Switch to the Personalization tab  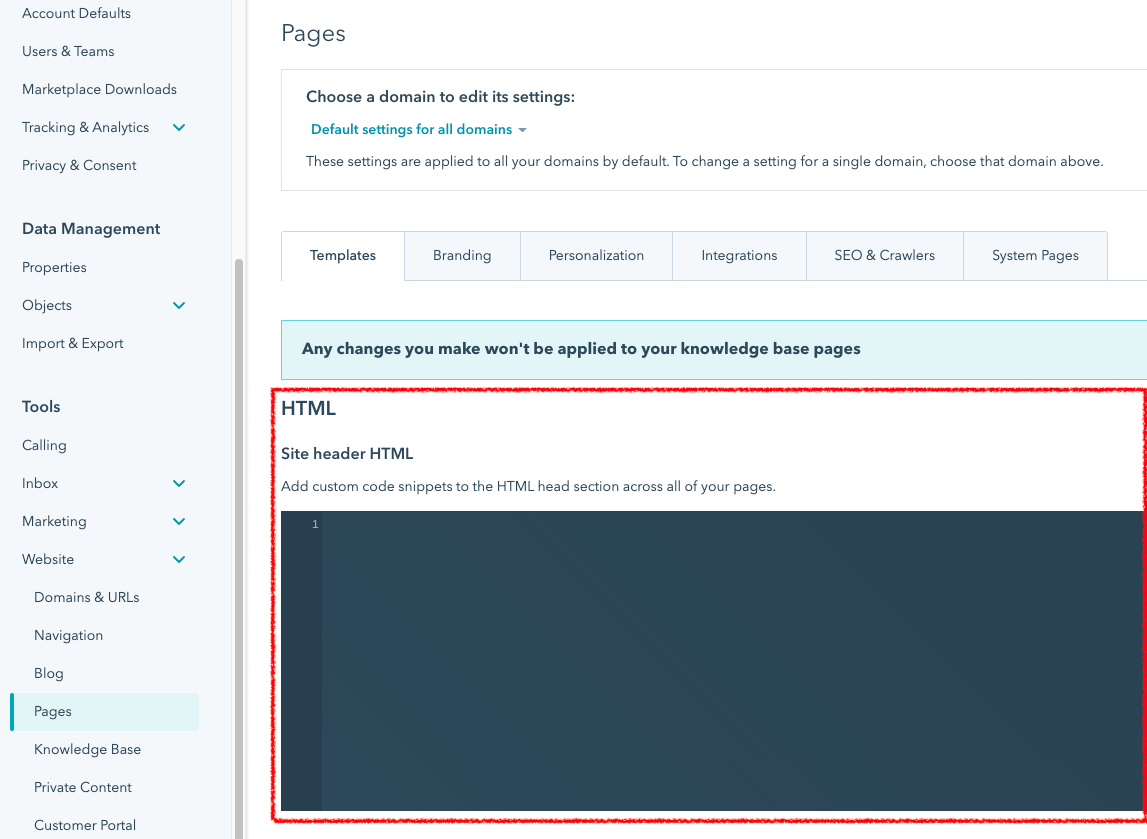[596, 255]
